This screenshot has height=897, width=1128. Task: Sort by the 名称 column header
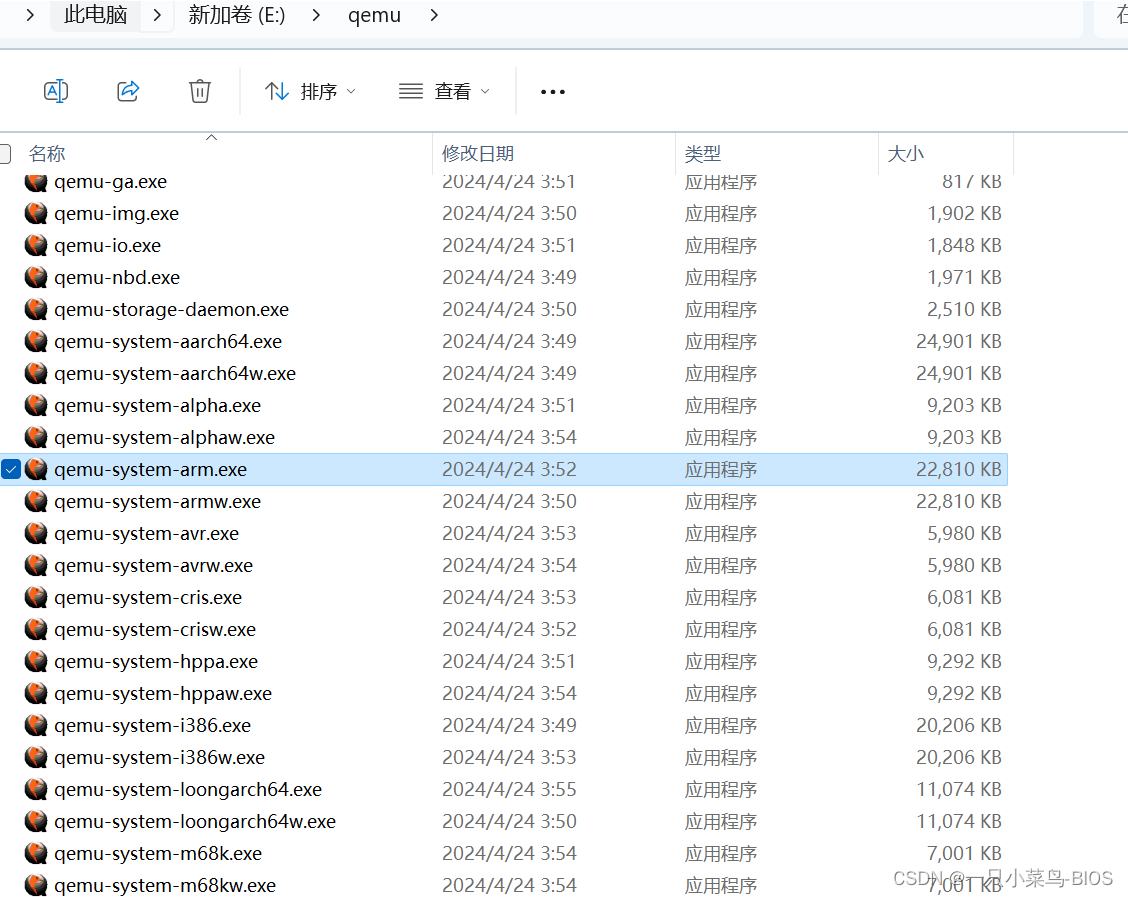pos(47,153)
